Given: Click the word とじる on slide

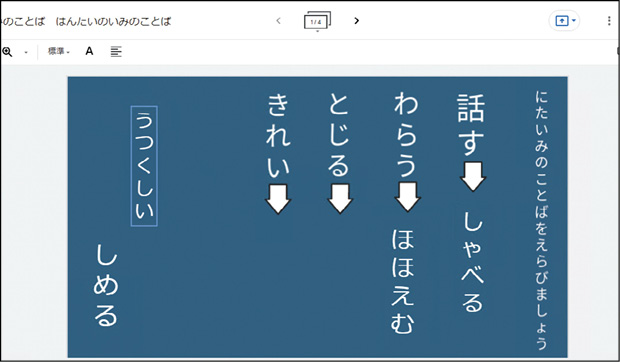Looking at the screenshot, I should pyautogui.click(x=339, y=134).
